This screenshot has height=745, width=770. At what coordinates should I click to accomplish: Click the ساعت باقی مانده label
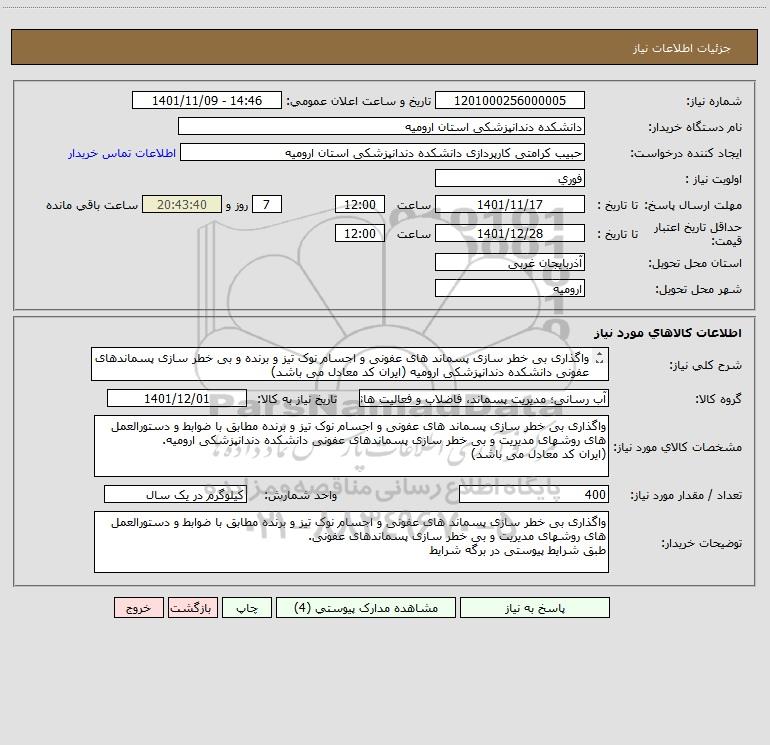click(92, 205)
